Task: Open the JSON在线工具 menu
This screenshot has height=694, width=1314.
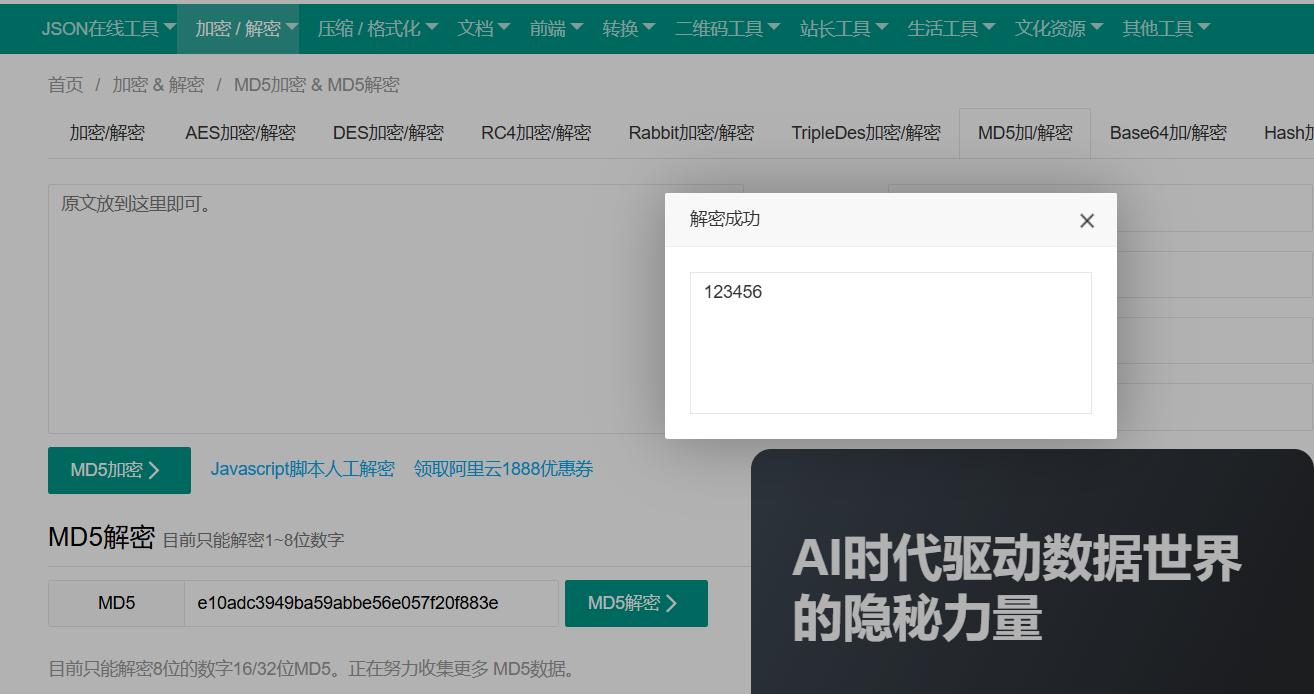Action: [x=106, y=28]
